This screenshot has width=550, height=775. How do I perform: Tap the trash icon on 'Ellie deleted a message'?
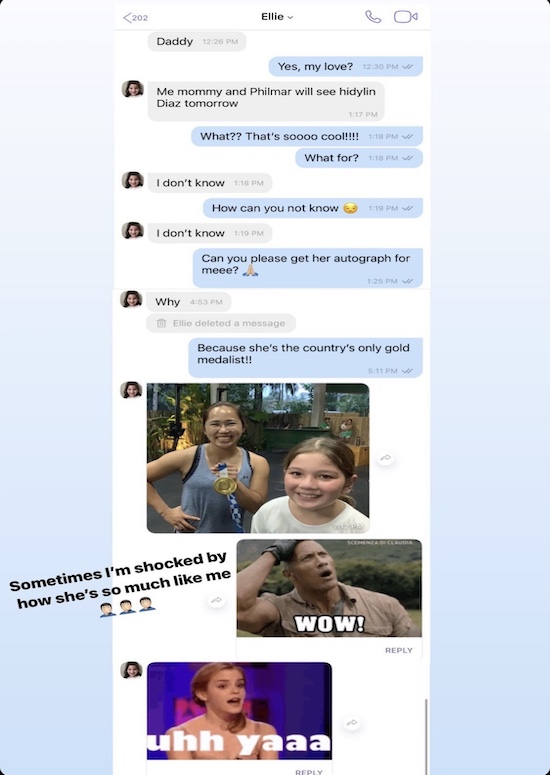click(161, 323)
